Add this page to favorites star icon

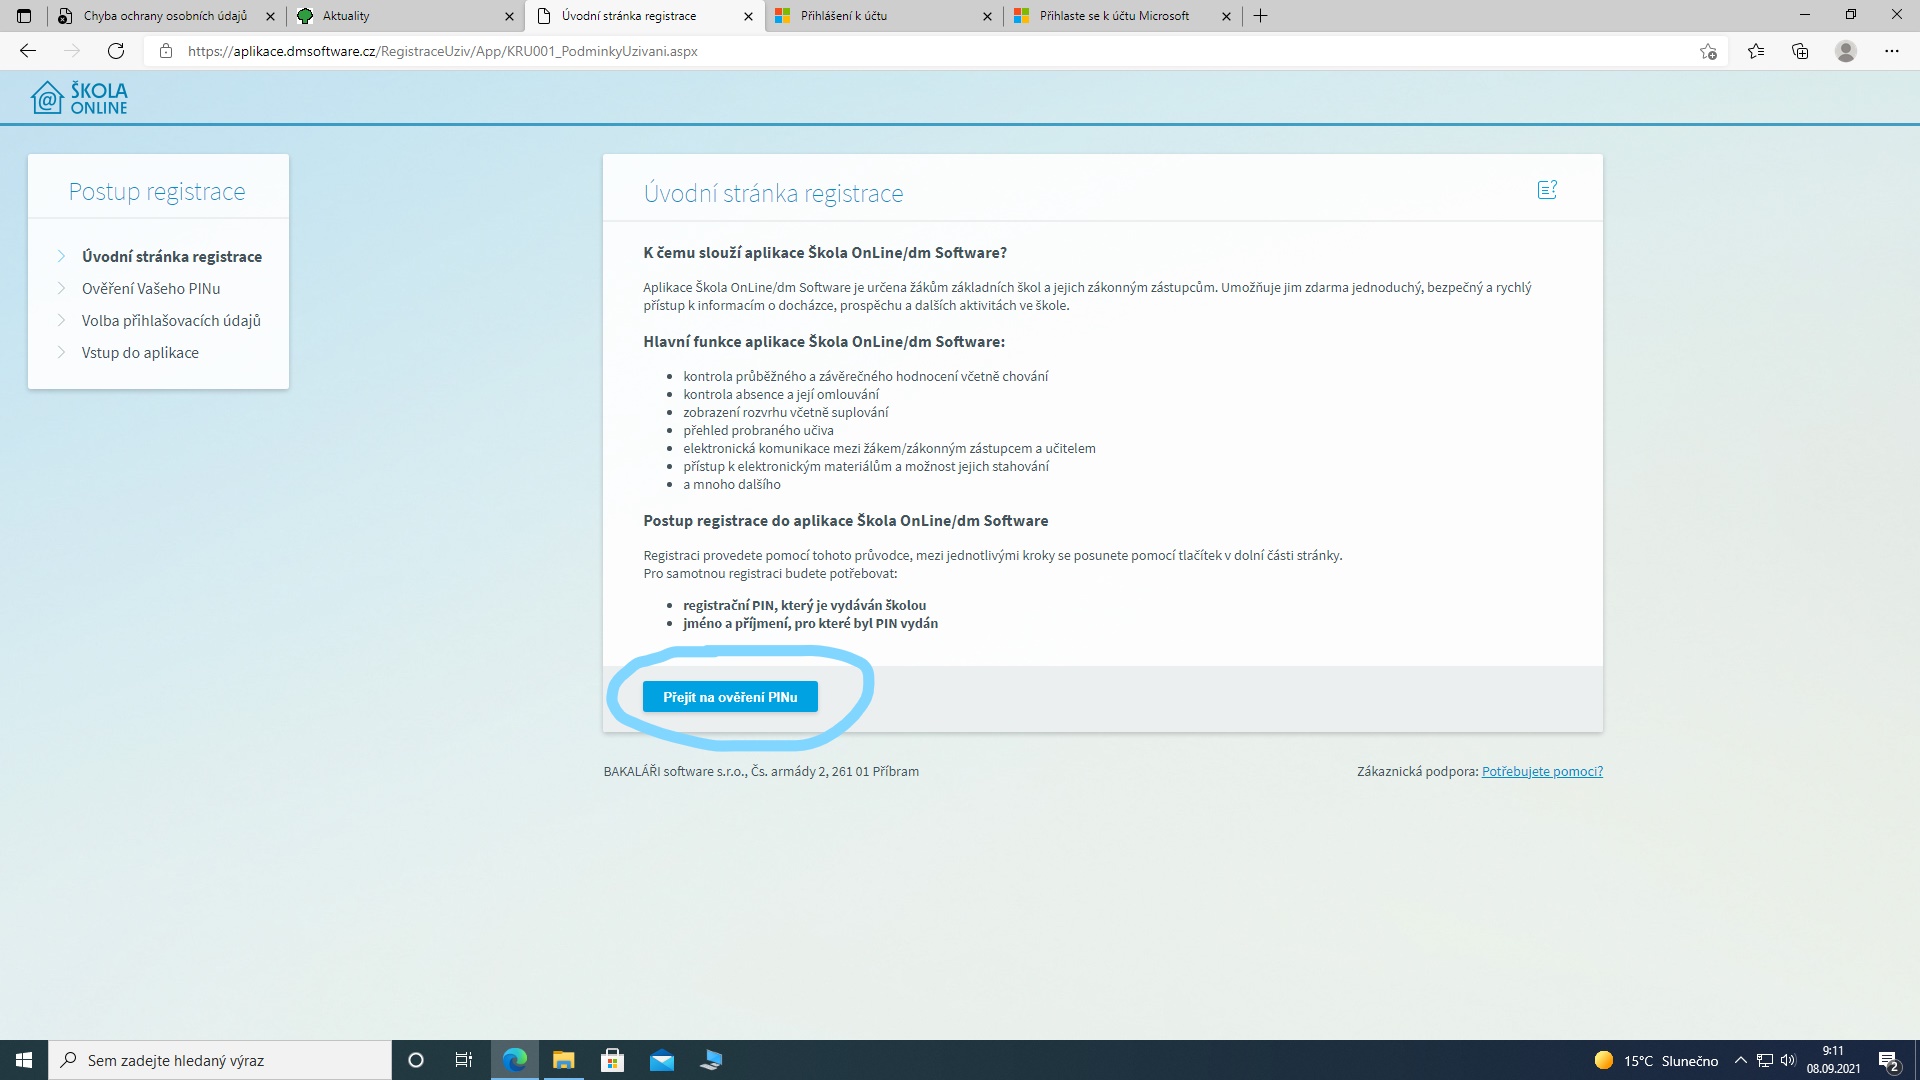[1708, 51]
